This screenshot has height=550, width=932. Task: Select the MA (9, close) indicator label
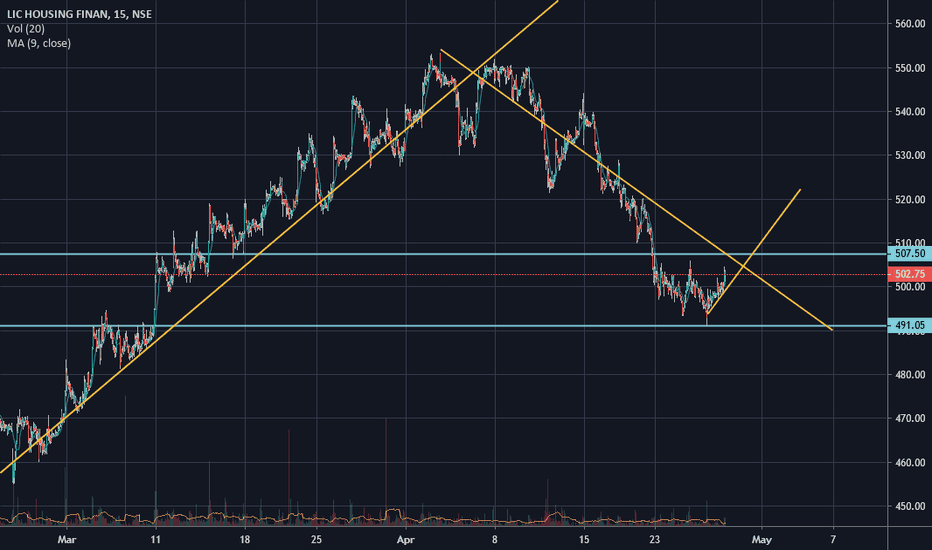click(39, 43)
